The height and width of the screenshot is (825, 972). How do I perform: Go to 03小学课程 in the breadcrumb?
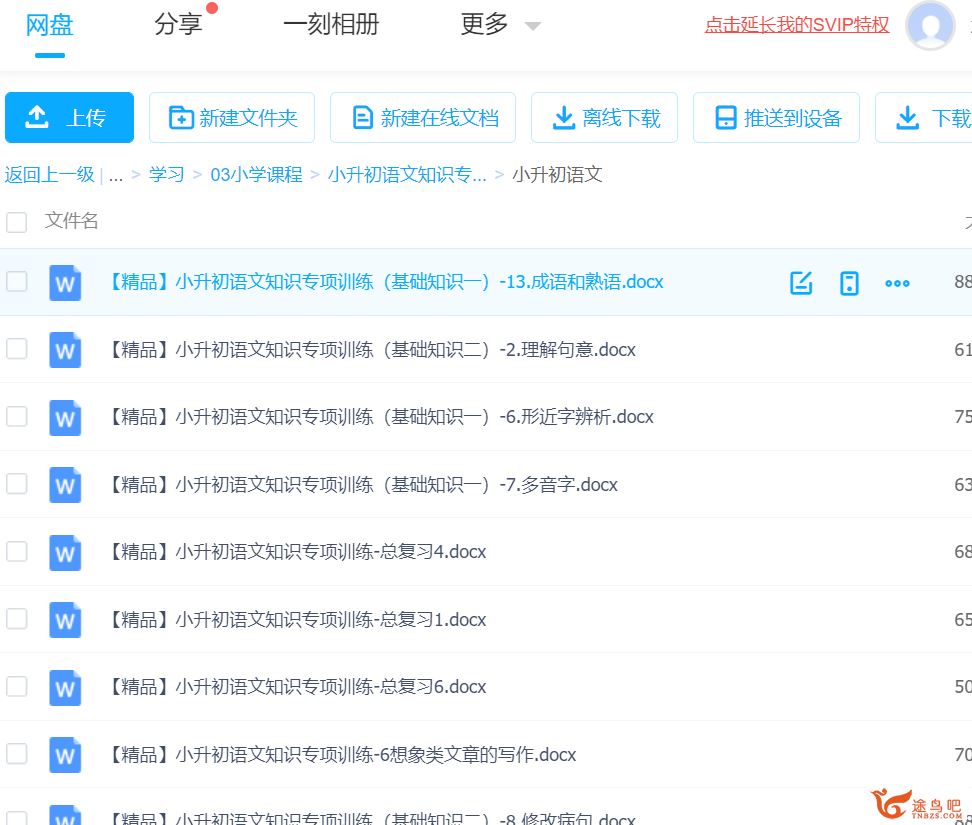256,175
